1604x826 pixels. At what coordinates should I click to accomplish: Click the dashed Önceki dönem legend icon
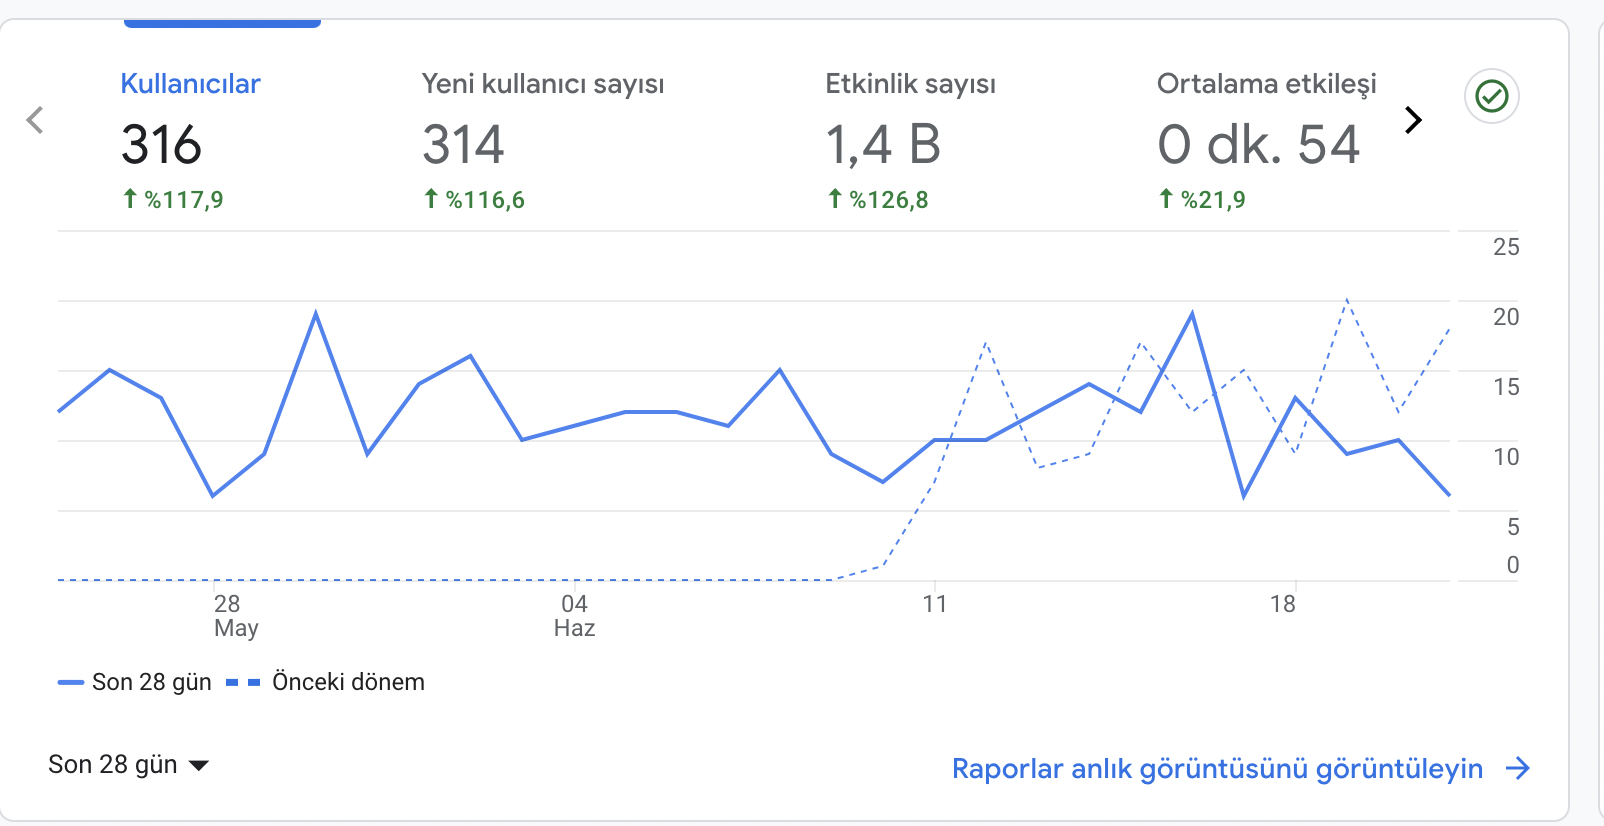click(x=243, y=682)
